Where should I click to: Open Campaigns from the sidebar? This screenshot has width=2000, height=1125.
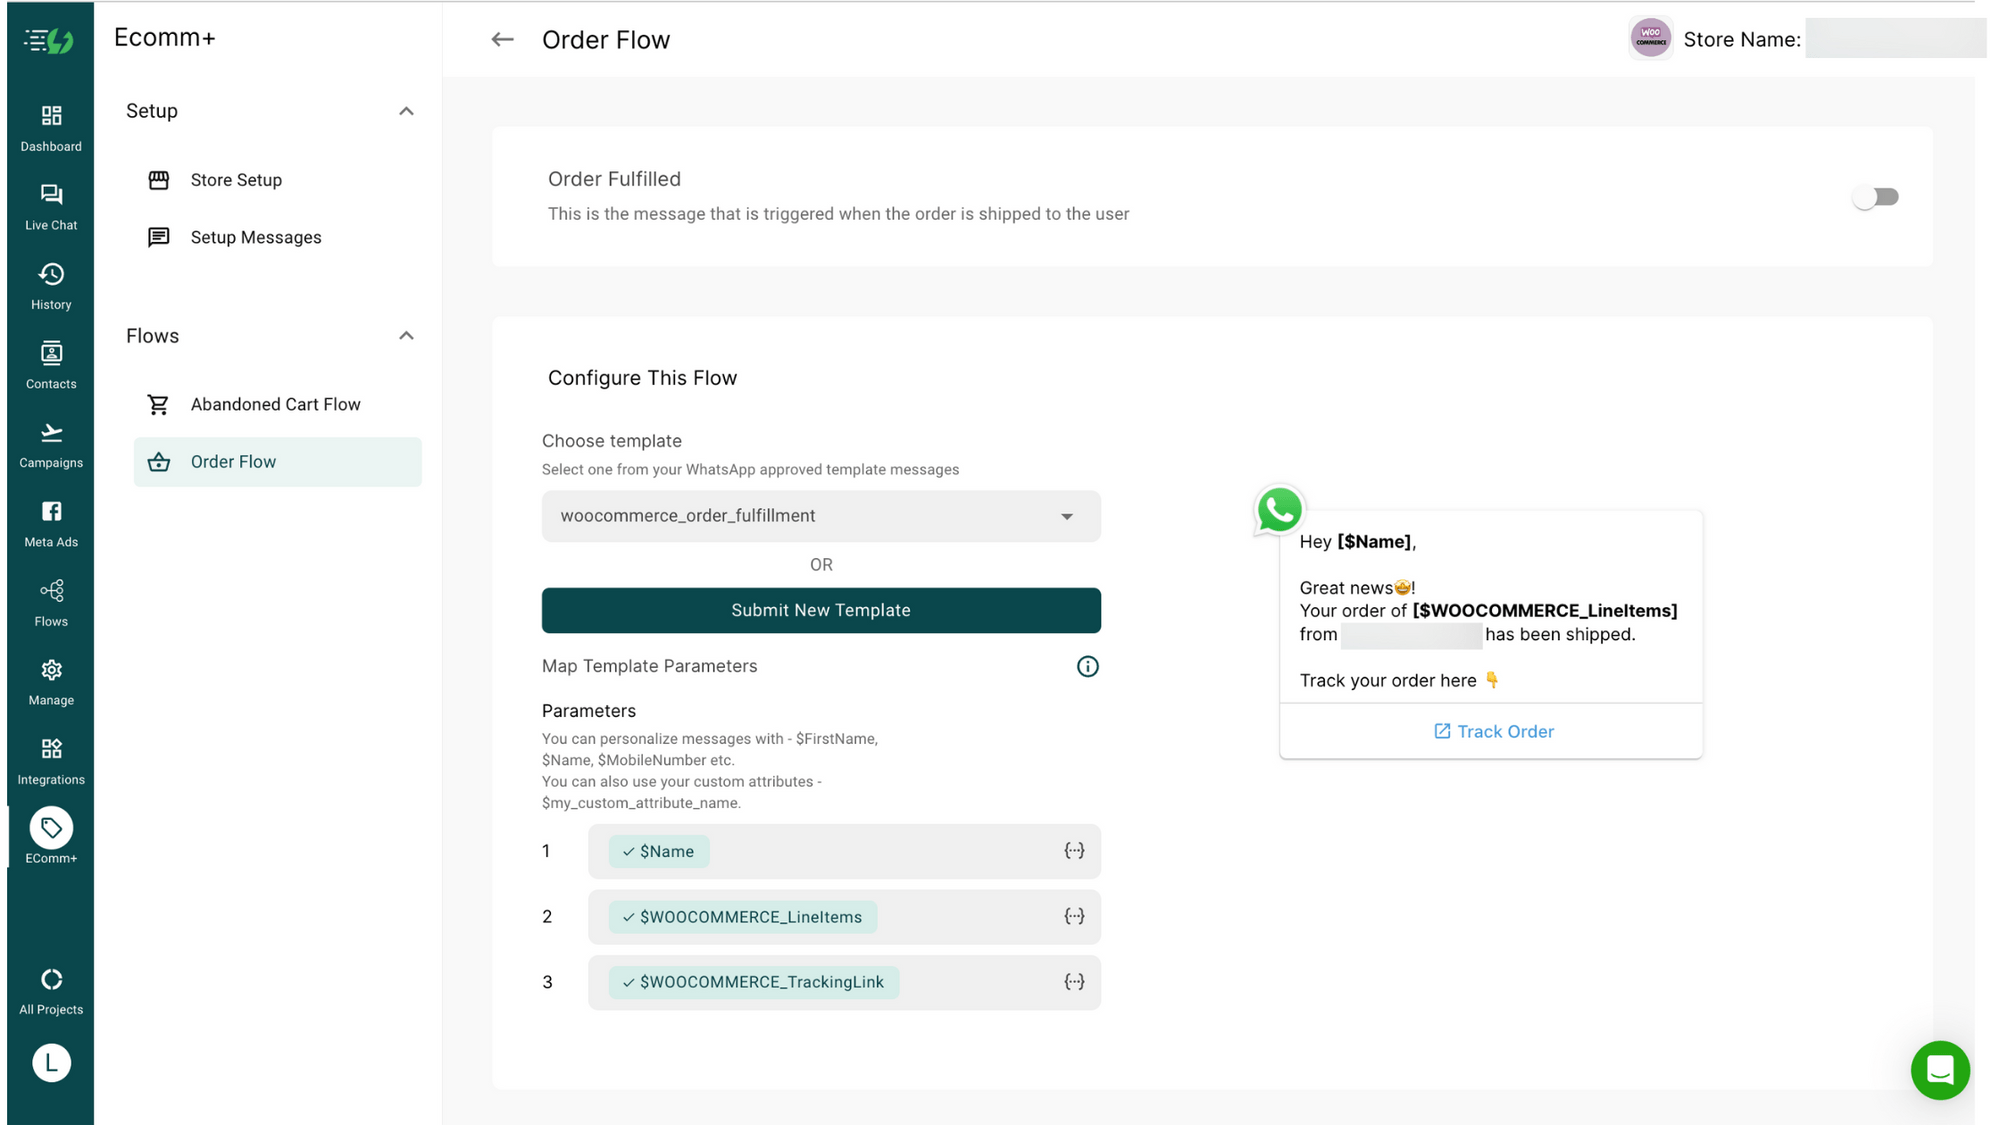click(50, 440)
